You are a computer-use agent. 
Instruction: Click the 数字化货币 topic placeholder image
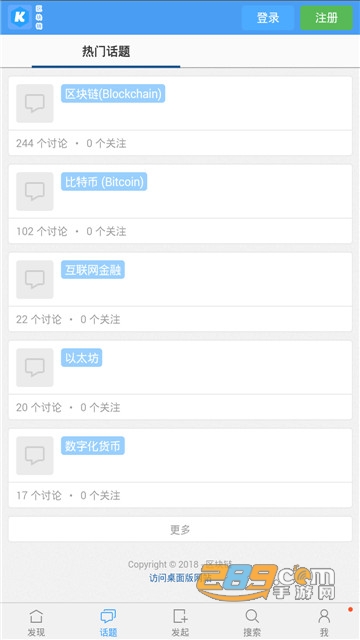click(35, 456)
